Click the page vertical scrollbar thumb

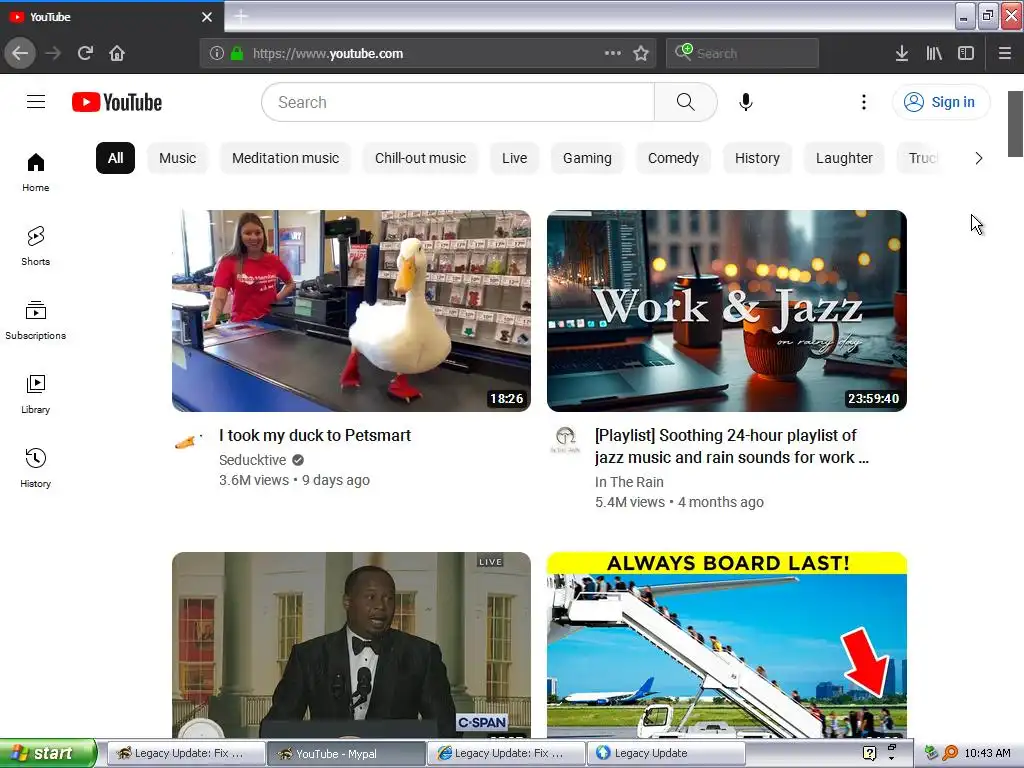tap(1015, 124)
